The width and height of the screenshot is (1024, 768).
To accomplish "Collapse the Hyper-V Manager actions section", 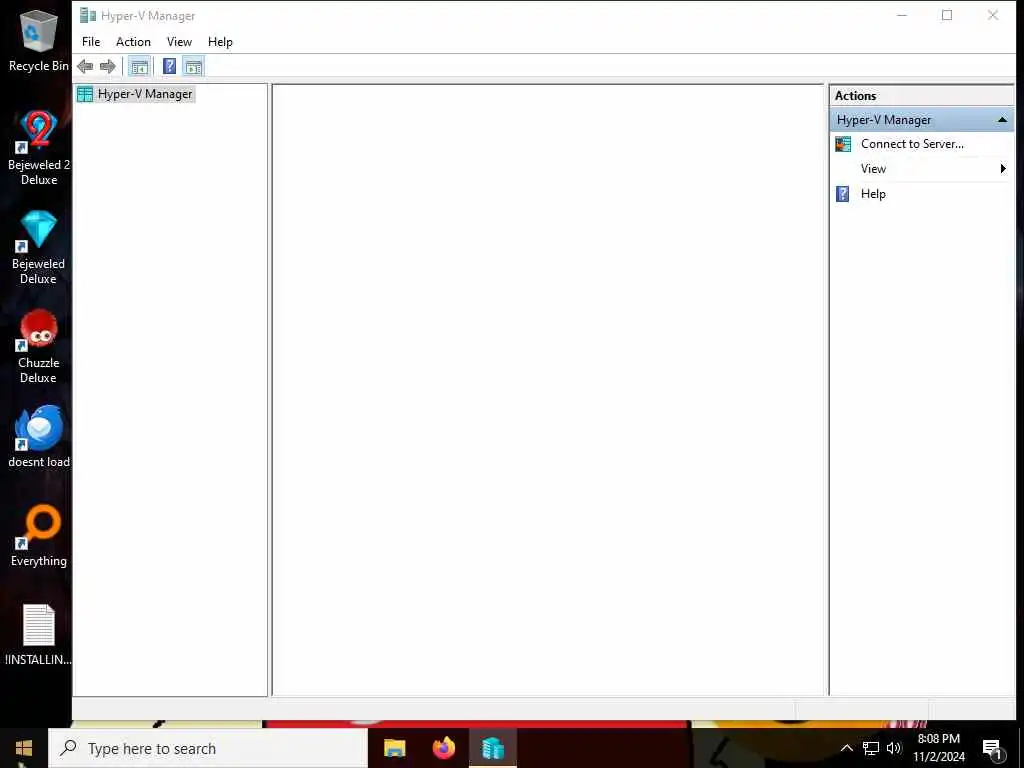I will click(1002, 120).
